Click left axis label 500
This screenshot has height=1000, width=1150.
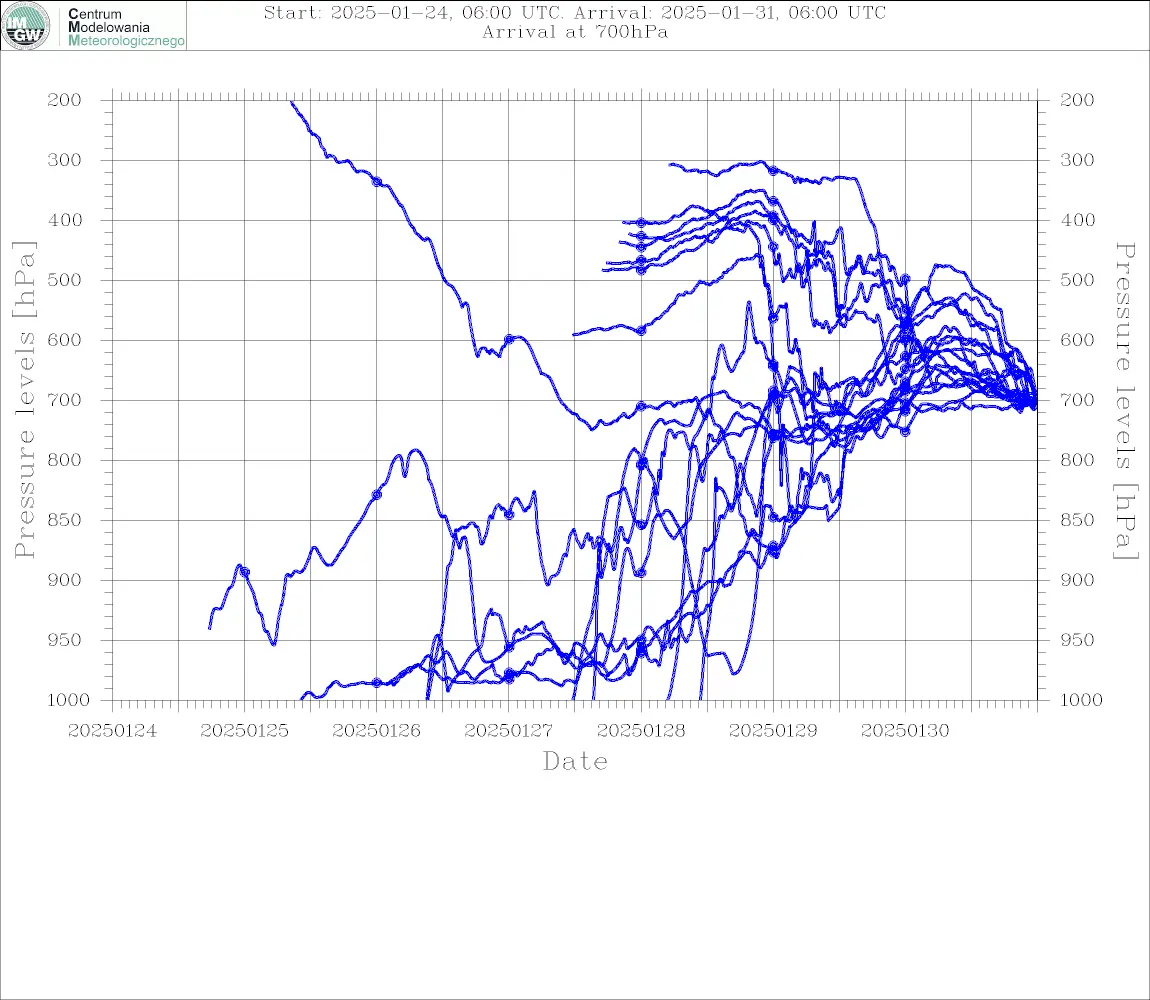click(65, 280)
